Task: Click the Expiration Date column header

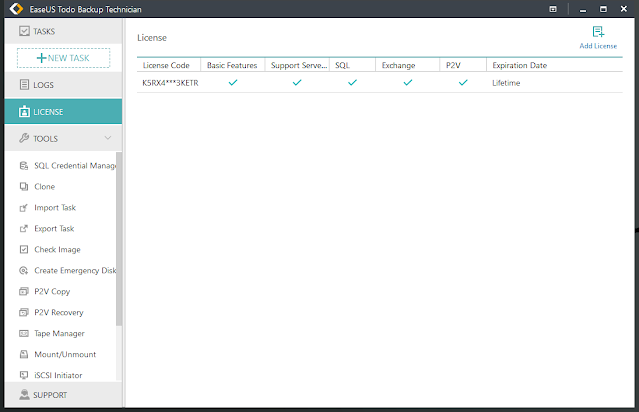Action: coord(555,65)
